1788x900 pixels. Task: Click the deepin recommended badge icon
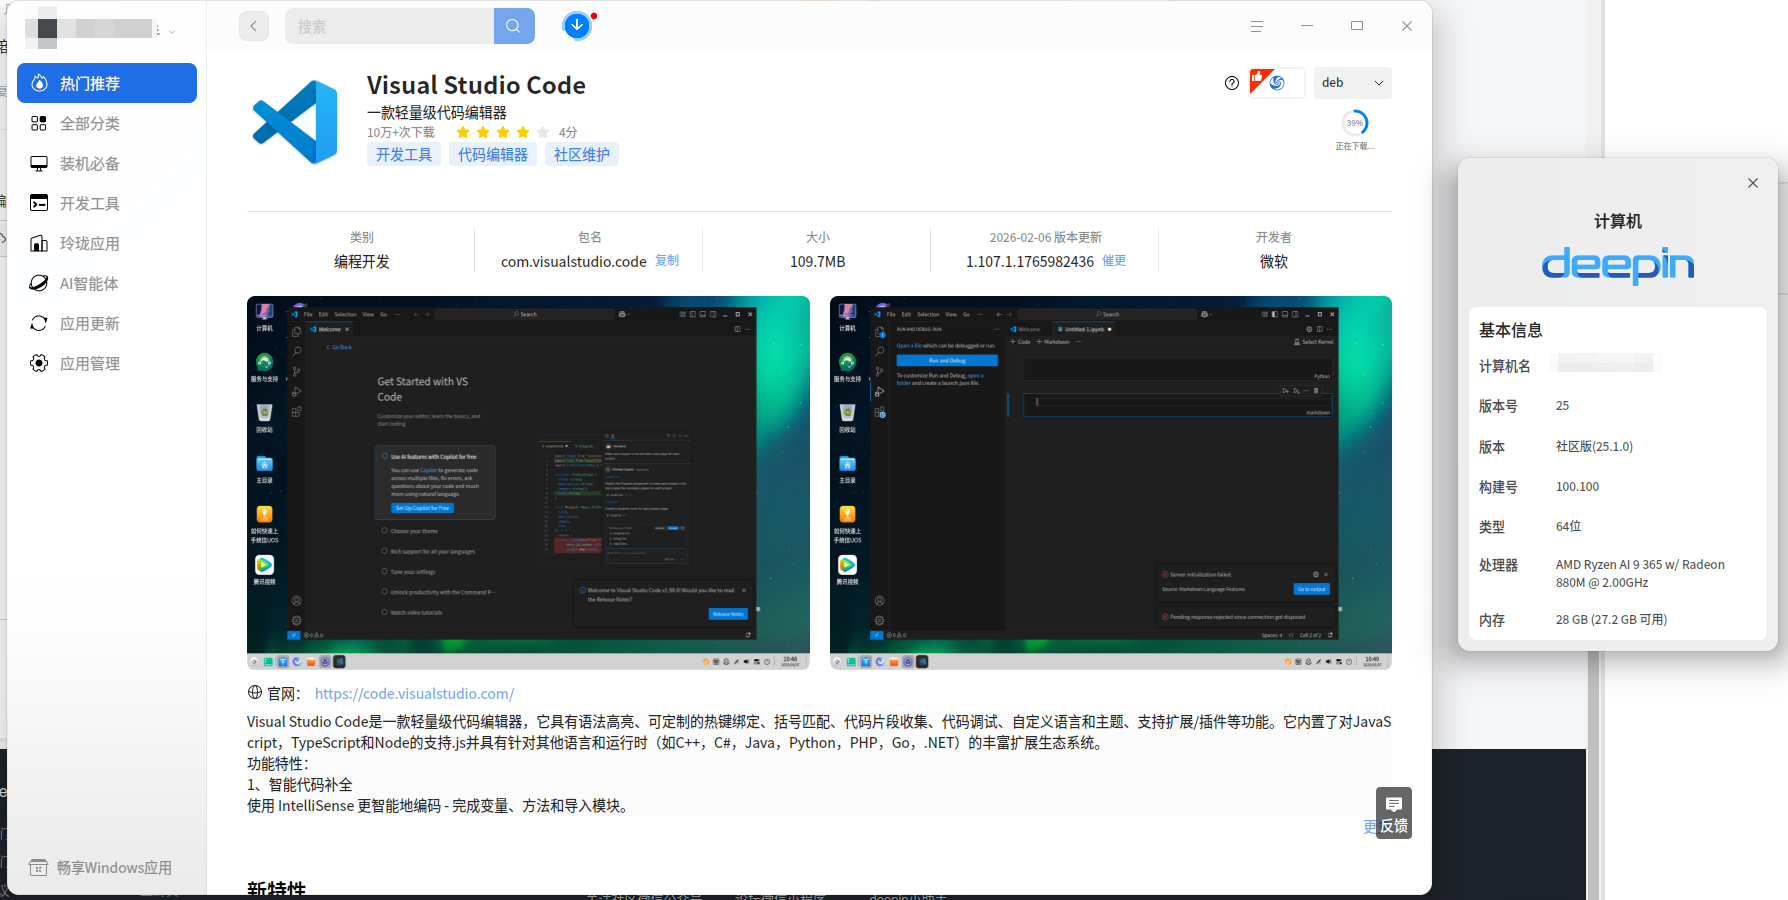pos(1277,83)
